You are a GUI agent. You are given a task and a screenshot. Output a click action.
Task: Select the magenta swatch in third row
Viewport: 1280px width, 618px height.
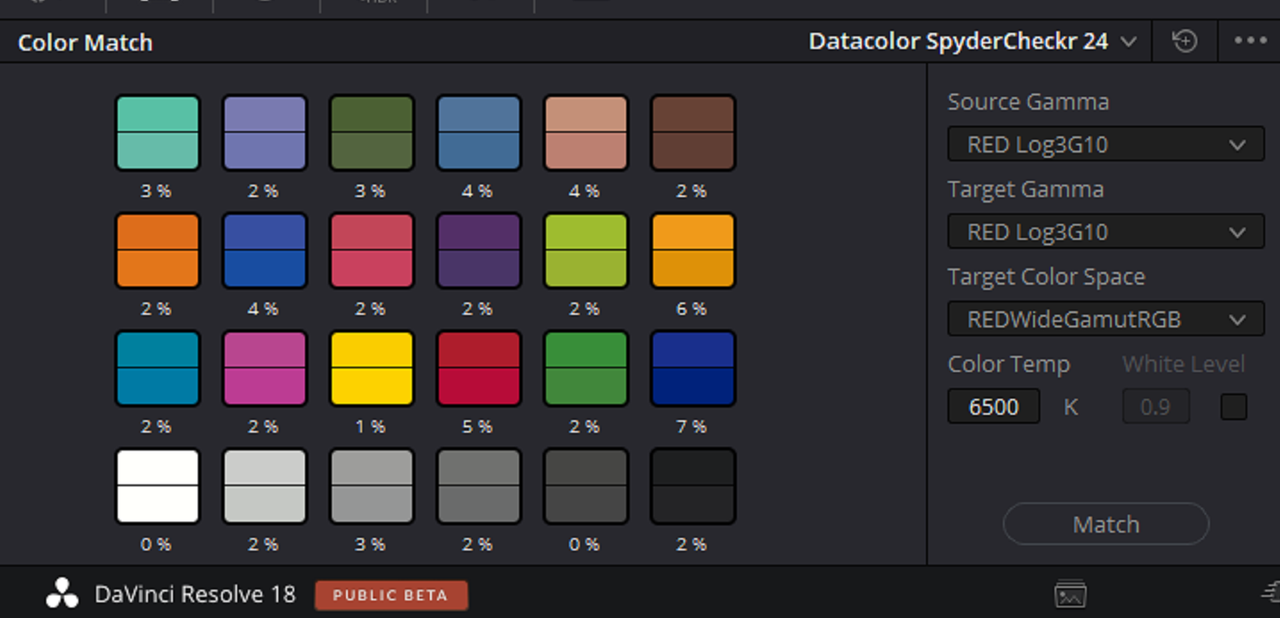point(264,369)
